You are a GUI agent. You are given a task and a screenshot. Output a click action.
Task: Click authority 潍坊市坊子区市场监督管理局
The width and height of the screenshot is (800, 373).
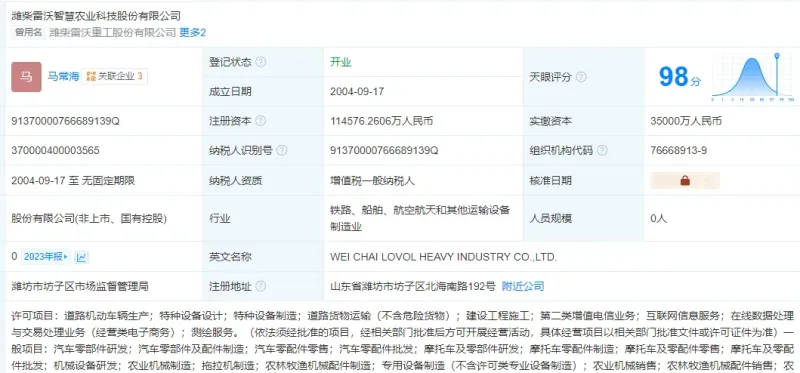tap(80, 286)
